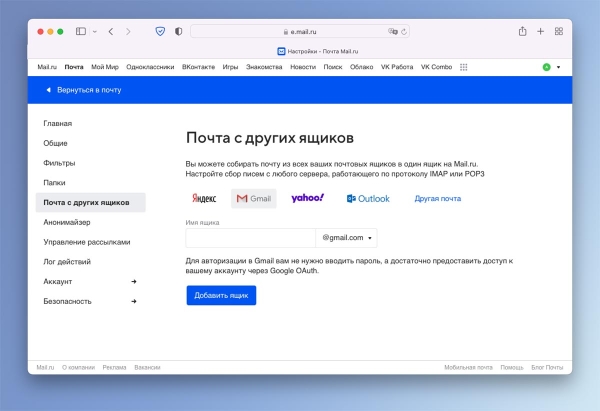Open Помощь footer link
600x411 pixels.
coord(512,367)
